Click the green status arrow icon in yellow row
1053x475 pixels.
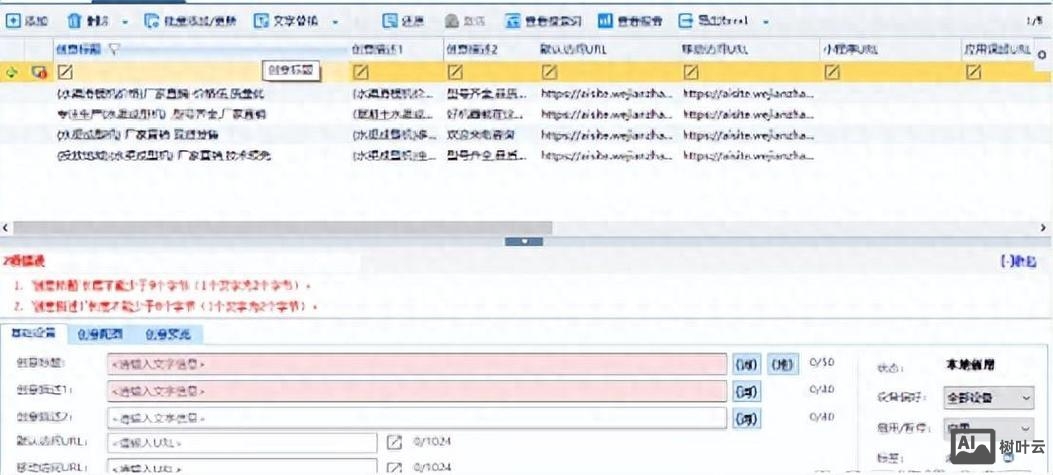tap(11, 72)
